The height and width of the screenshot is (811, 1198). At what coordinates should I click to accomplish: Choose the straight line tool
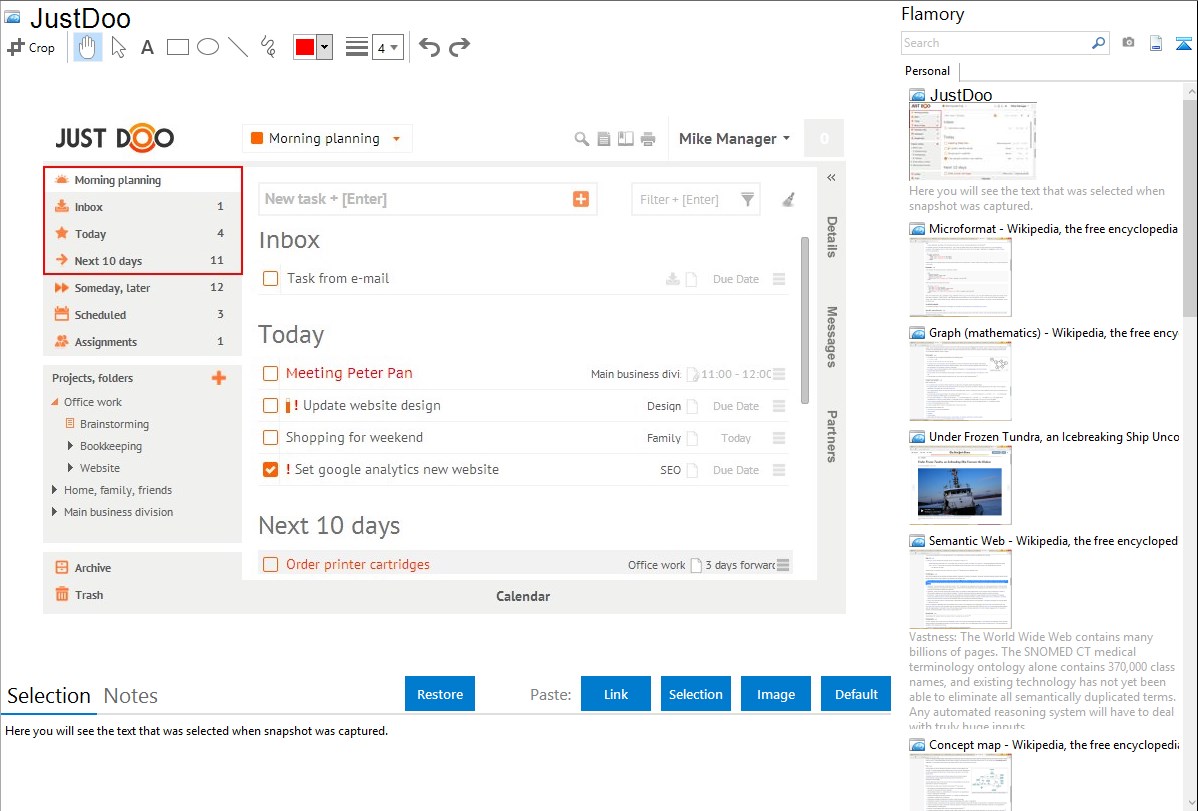click(238, 47)
